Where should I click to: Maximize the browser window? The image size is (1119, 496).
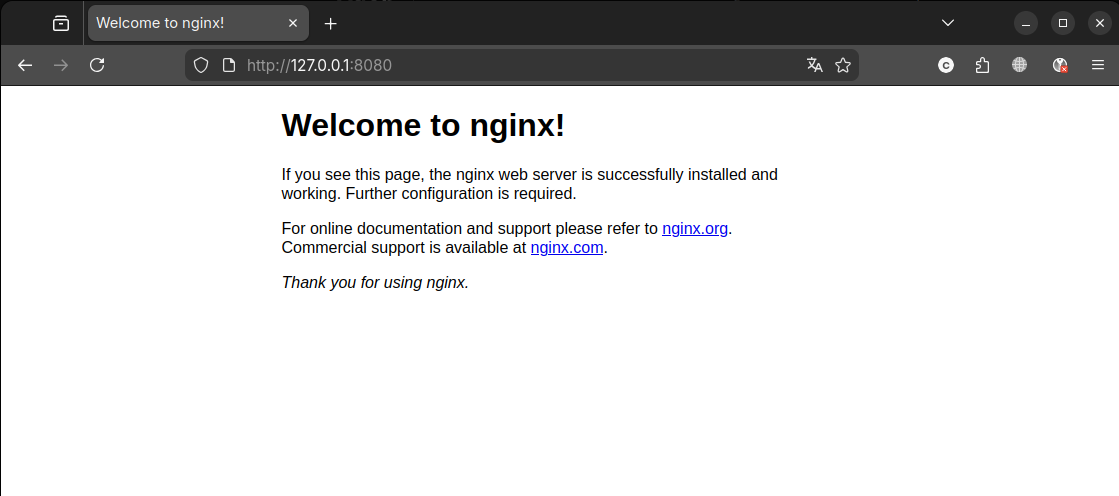[x=1062, y=23]
